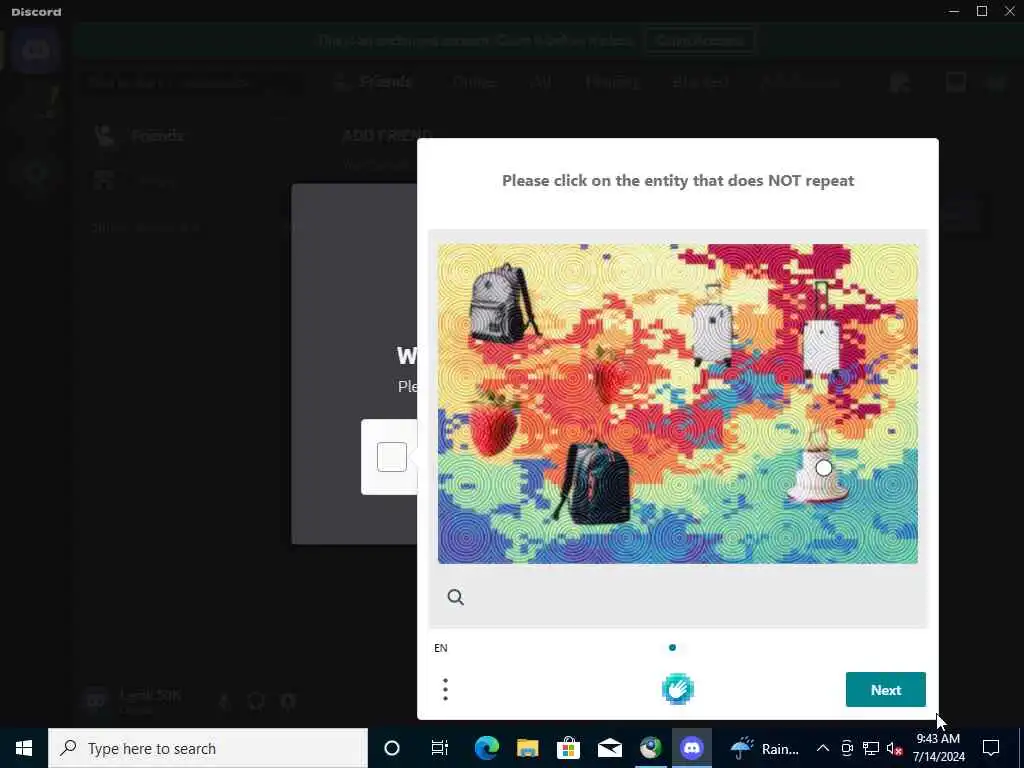This screenshot has width=1024, height=768.
Task: Click the magnifier zoom icon below image
Action: coord(456,597)
